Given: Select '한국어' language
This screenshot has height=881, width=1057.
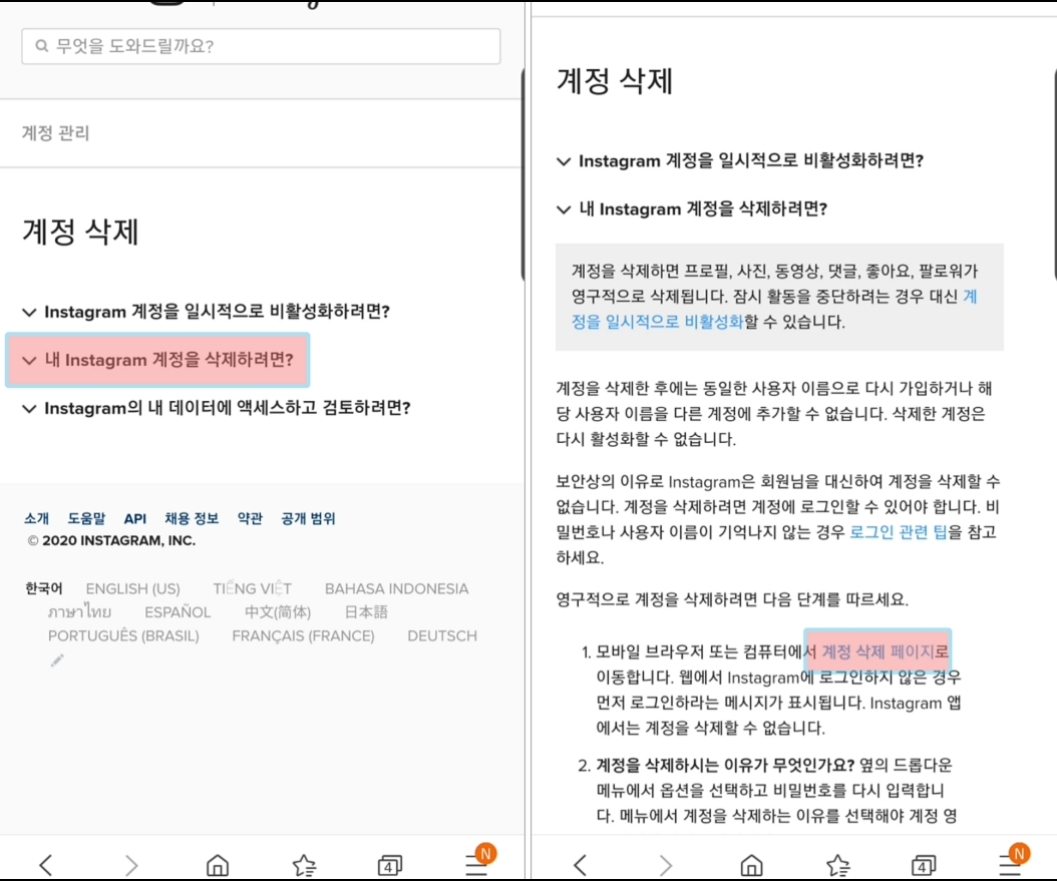Looking at the screenshot, I should [x=44, y=588].
